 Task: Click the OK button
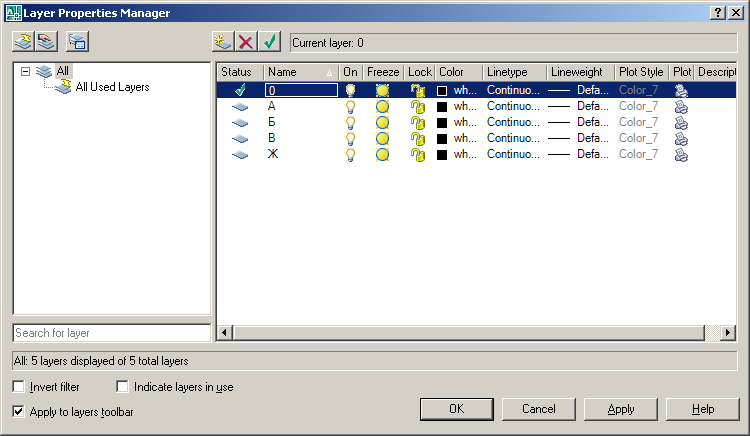[456, 409]
